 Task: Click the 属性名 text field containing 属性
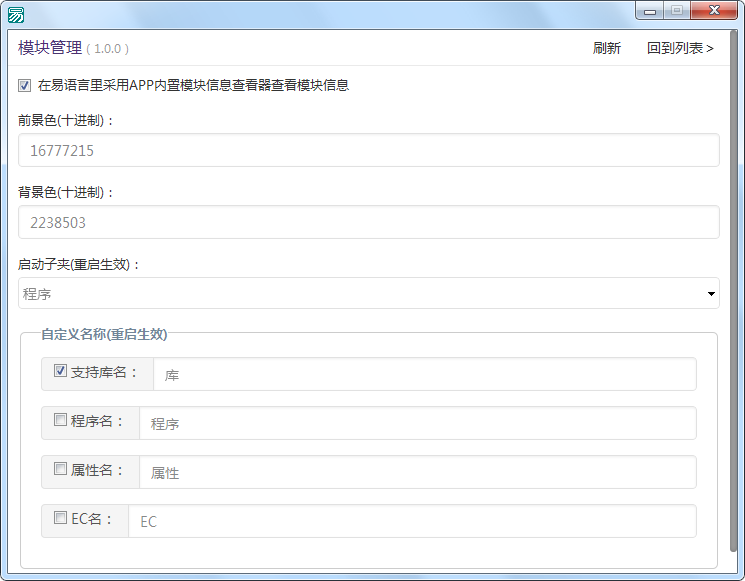[418, 472]
